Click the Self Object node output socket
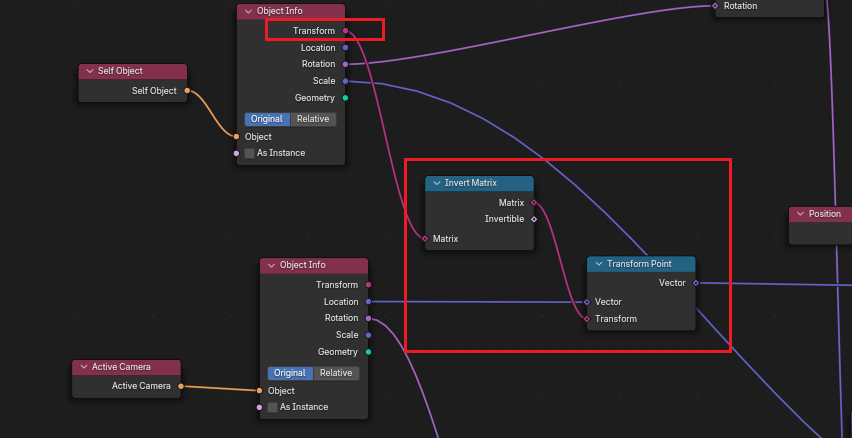852x438 pixels. pyautogui.click(x=188, y=91)
